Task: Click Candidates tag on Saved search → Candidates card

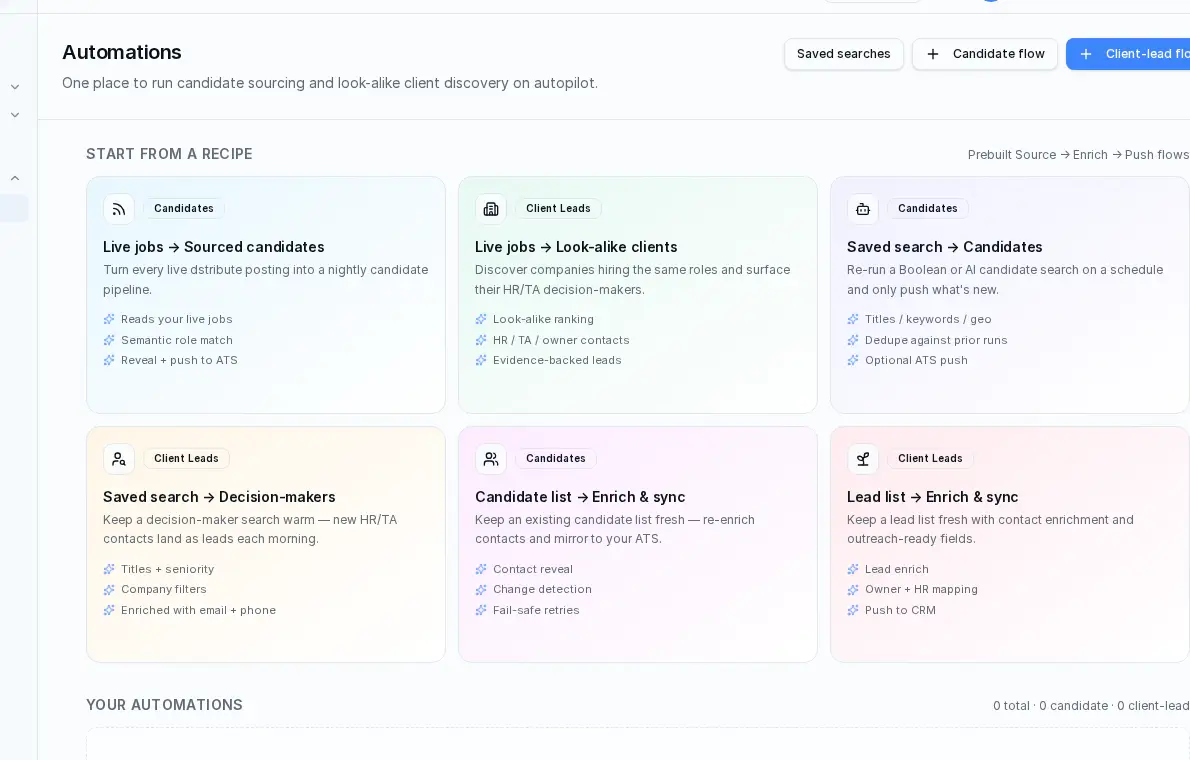Action: [927, 209]
